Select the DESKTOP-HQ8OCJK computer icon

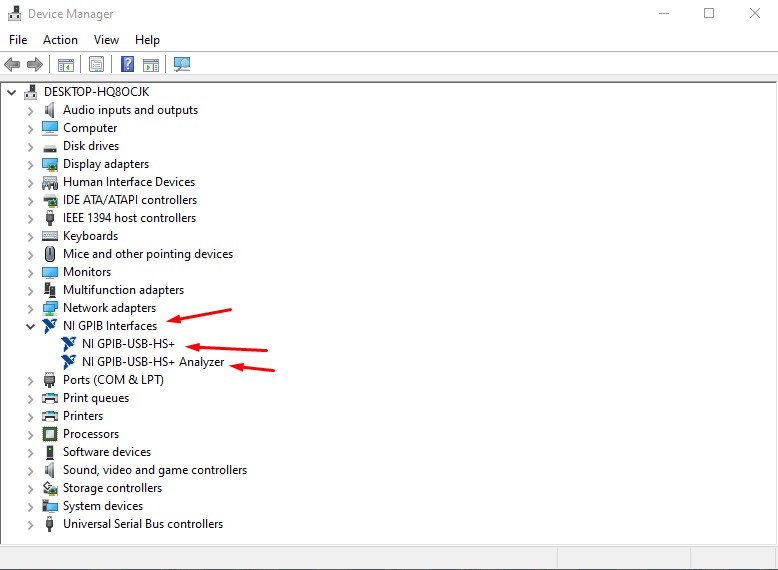tap(31, 92)
